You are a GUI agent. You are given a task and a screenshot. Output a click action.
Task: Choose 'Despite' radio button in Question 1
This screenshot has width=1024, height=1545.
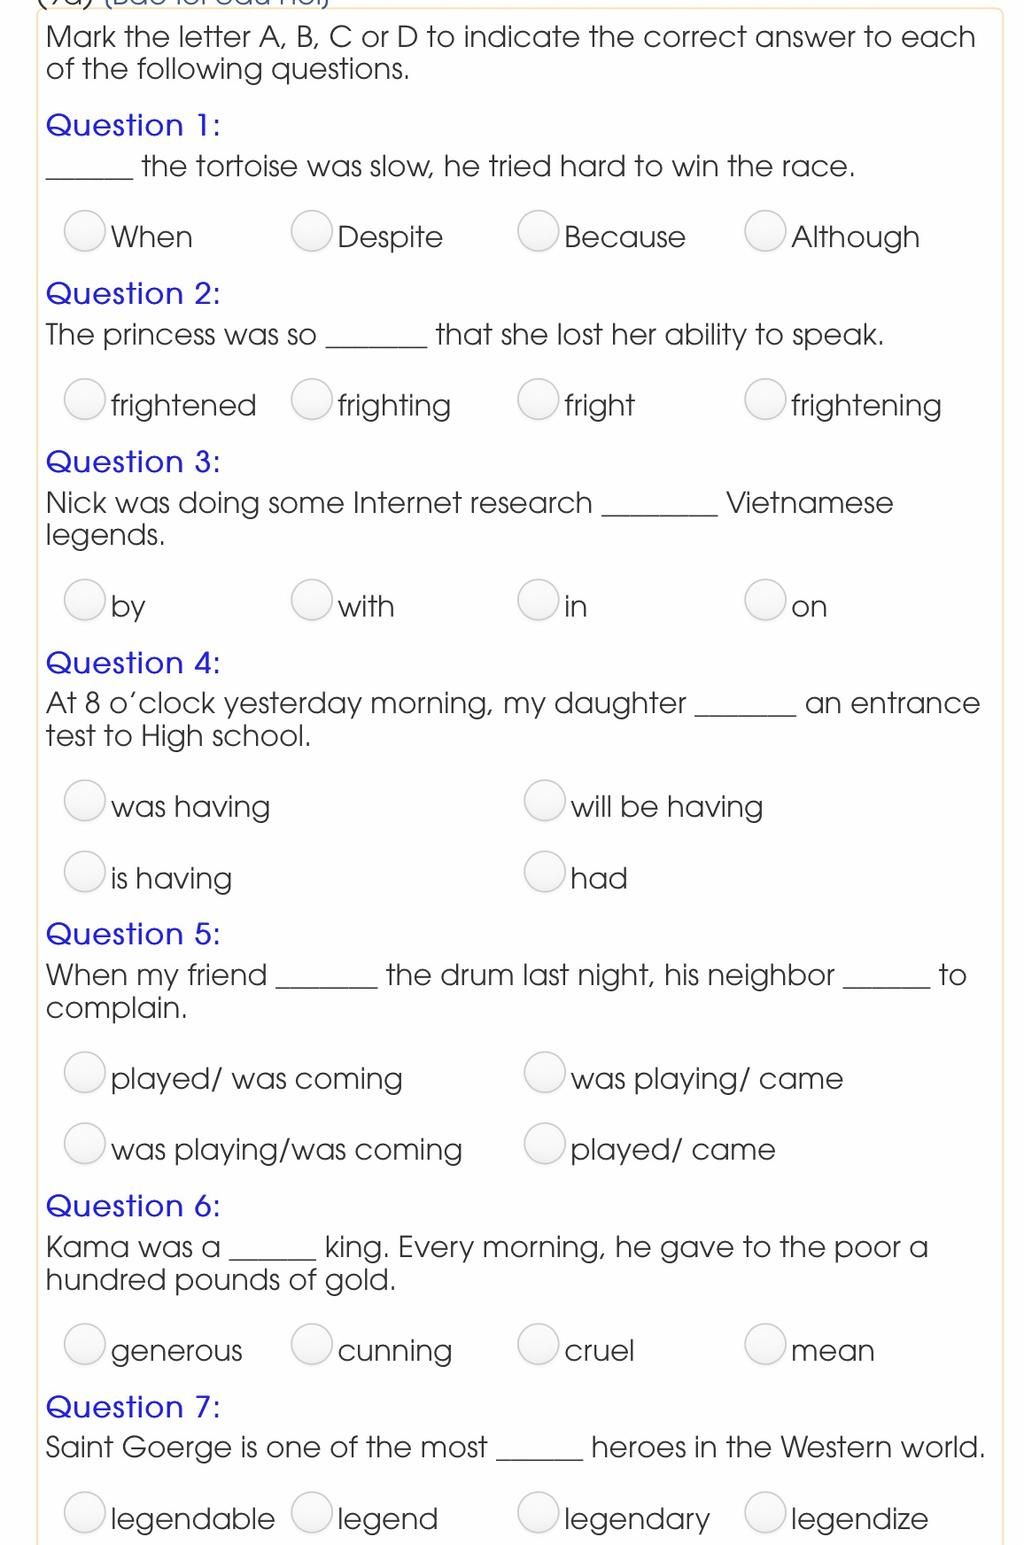pyautogui.click(x=312, y=231)
